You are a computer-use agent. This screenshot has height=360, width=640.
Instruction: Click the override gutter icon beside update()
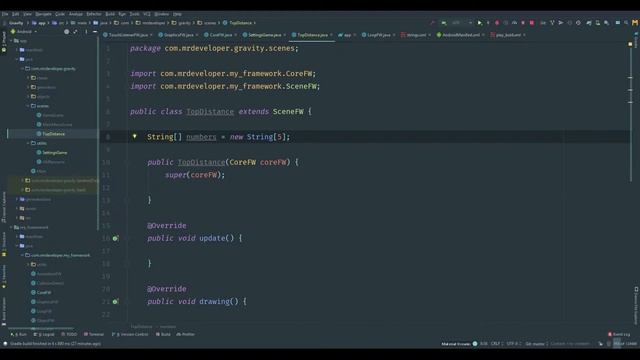pos(116,238)
